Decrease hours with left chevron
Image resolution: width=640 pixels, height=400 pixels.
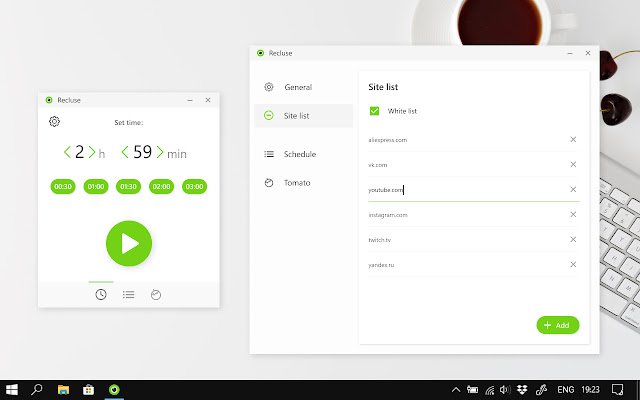(67, 152)
